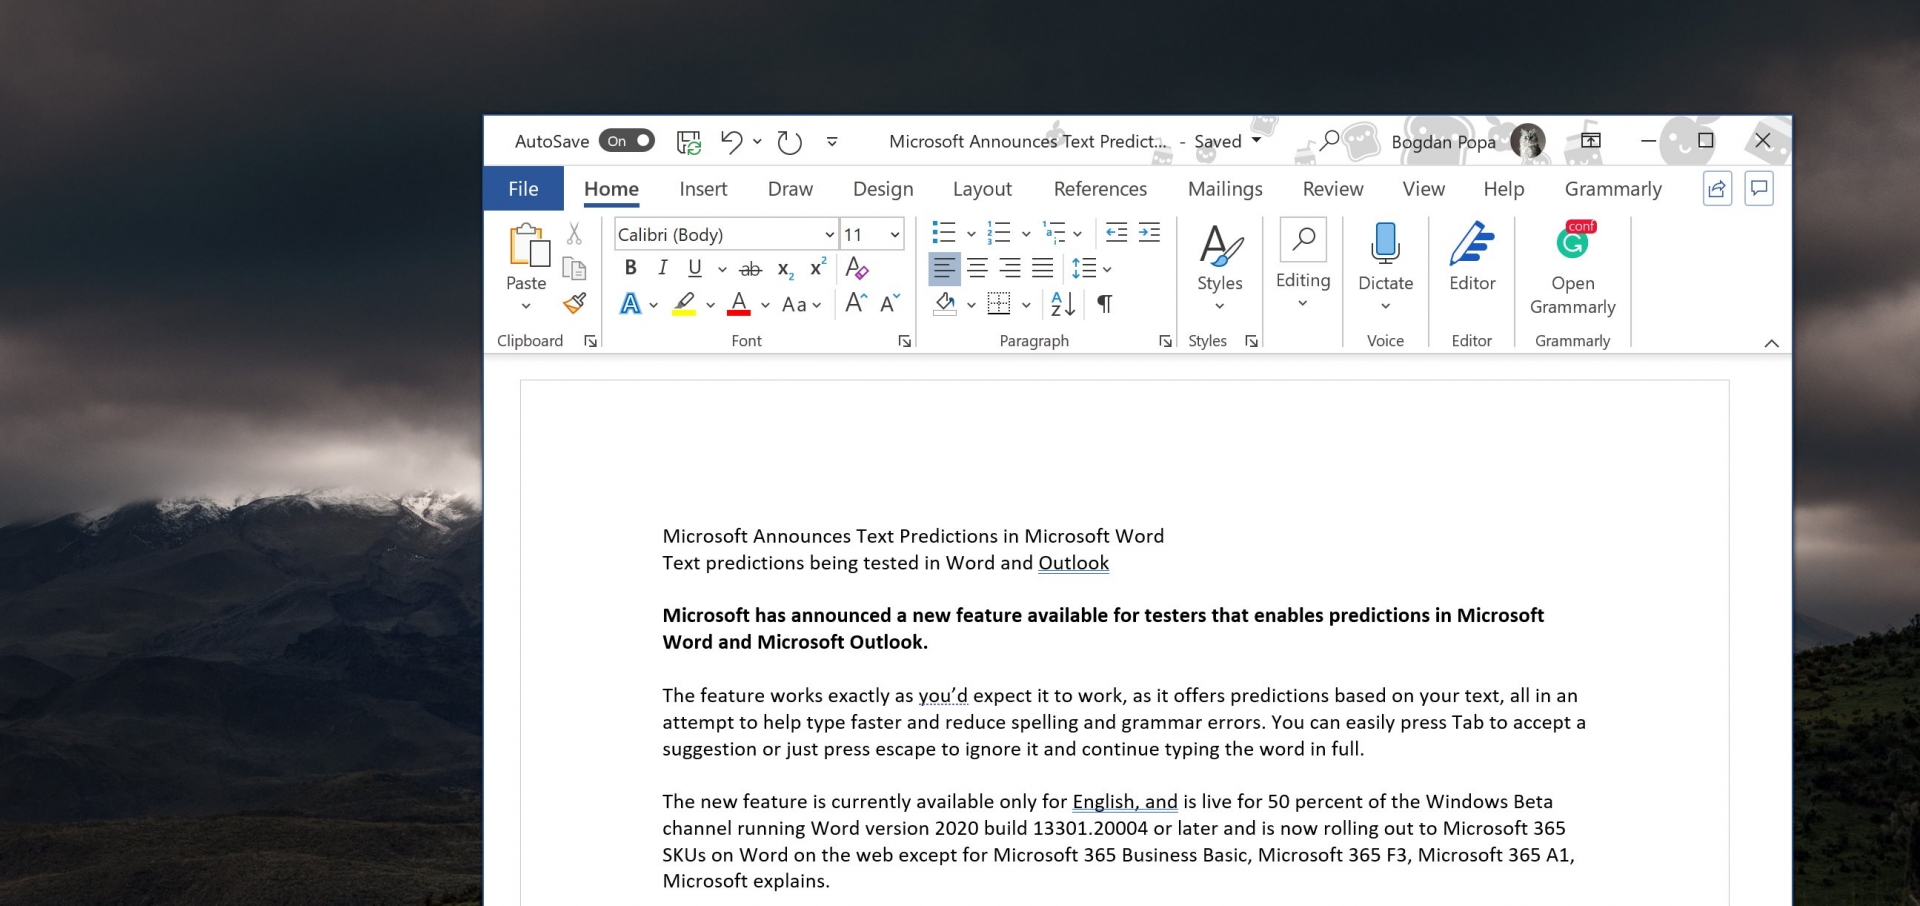This screenshot has width=1920, height=906.
Task: Click the Sort A to Z icon
Action: click(x=1062, y=304)
